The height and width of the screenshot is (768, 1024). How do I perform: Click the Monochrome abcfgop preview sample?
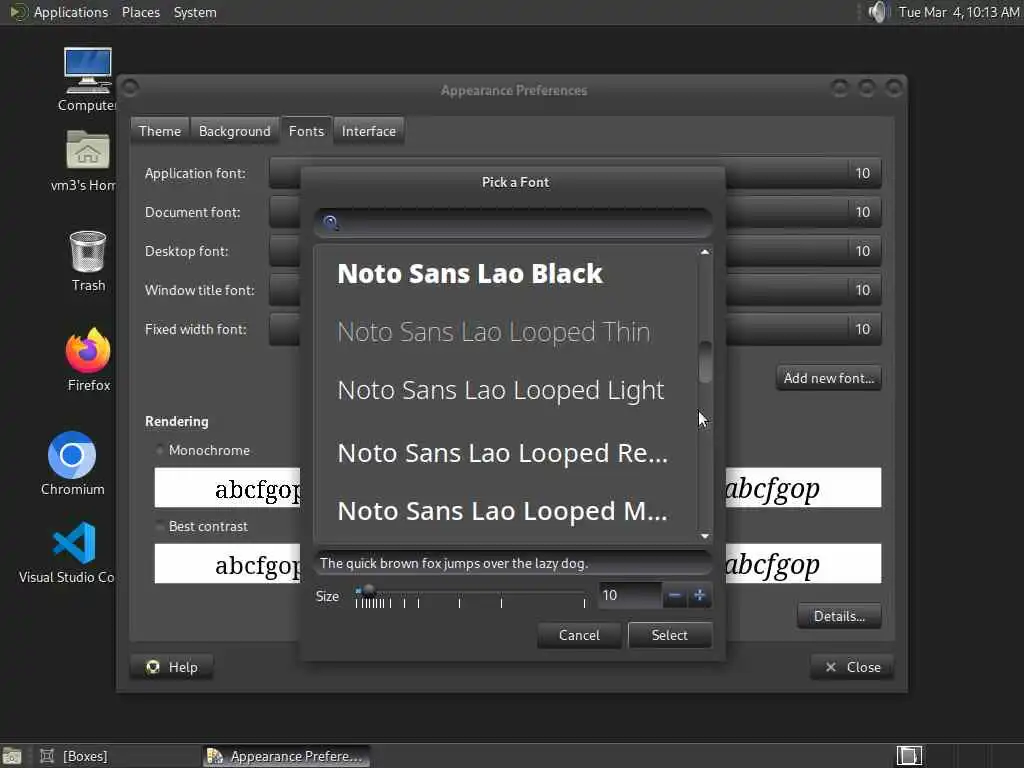point(227,487)
